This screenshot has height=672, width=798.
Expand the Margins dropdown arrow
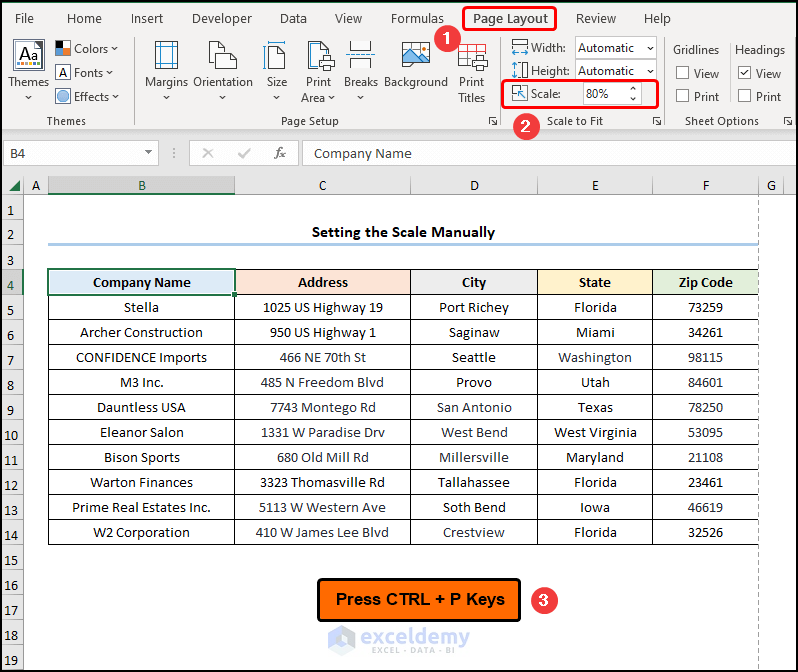tap(166, 97)
